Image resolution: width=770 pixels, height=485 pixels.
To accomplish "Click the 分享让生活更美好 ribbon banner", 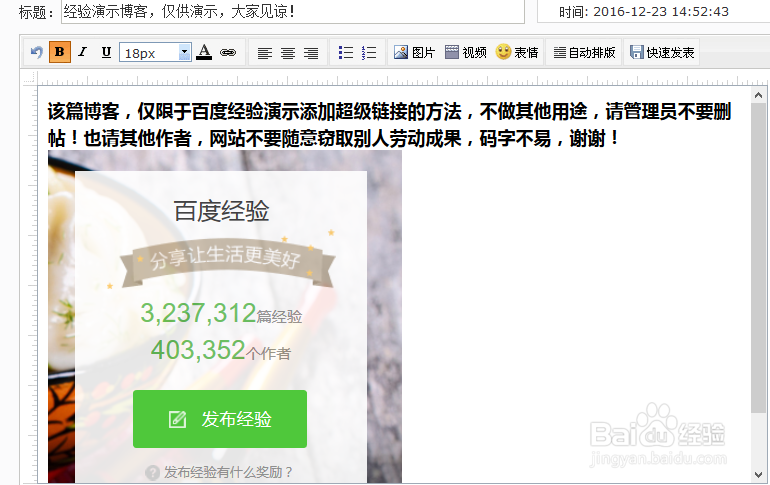I will 227,264.
